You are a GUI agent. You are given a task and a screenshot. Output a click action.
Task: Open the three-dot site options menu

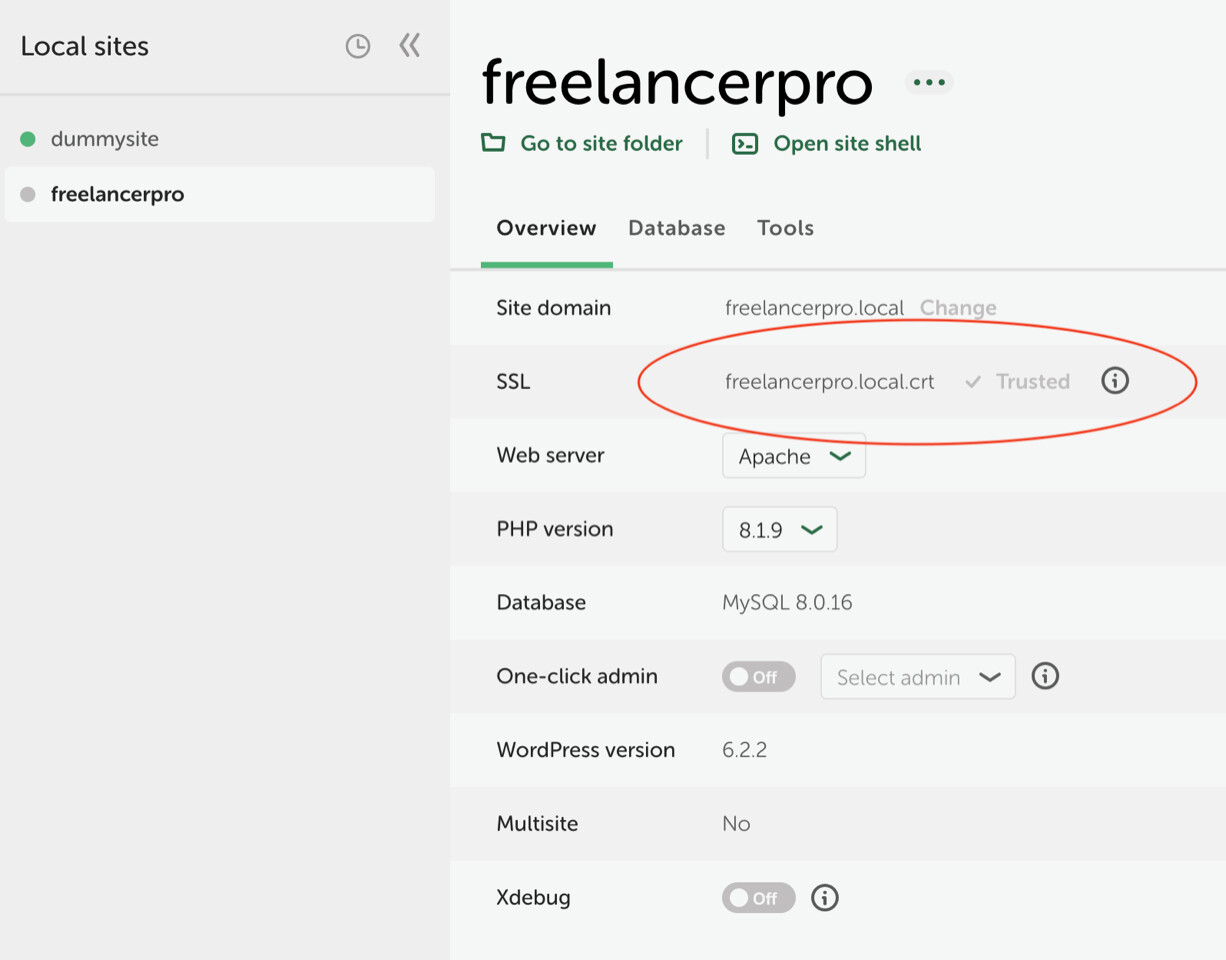(x=929, y=82)
